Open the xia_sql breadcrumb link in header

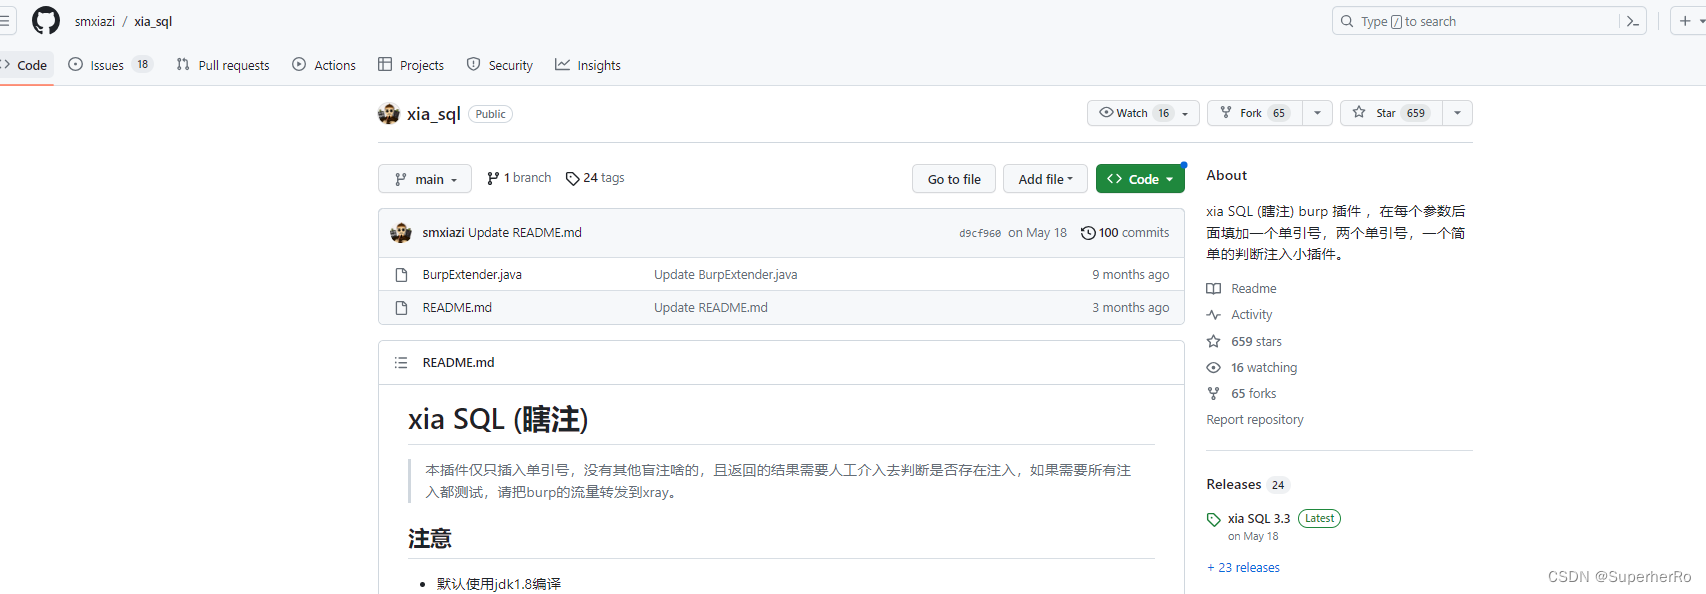pos(153,21)
